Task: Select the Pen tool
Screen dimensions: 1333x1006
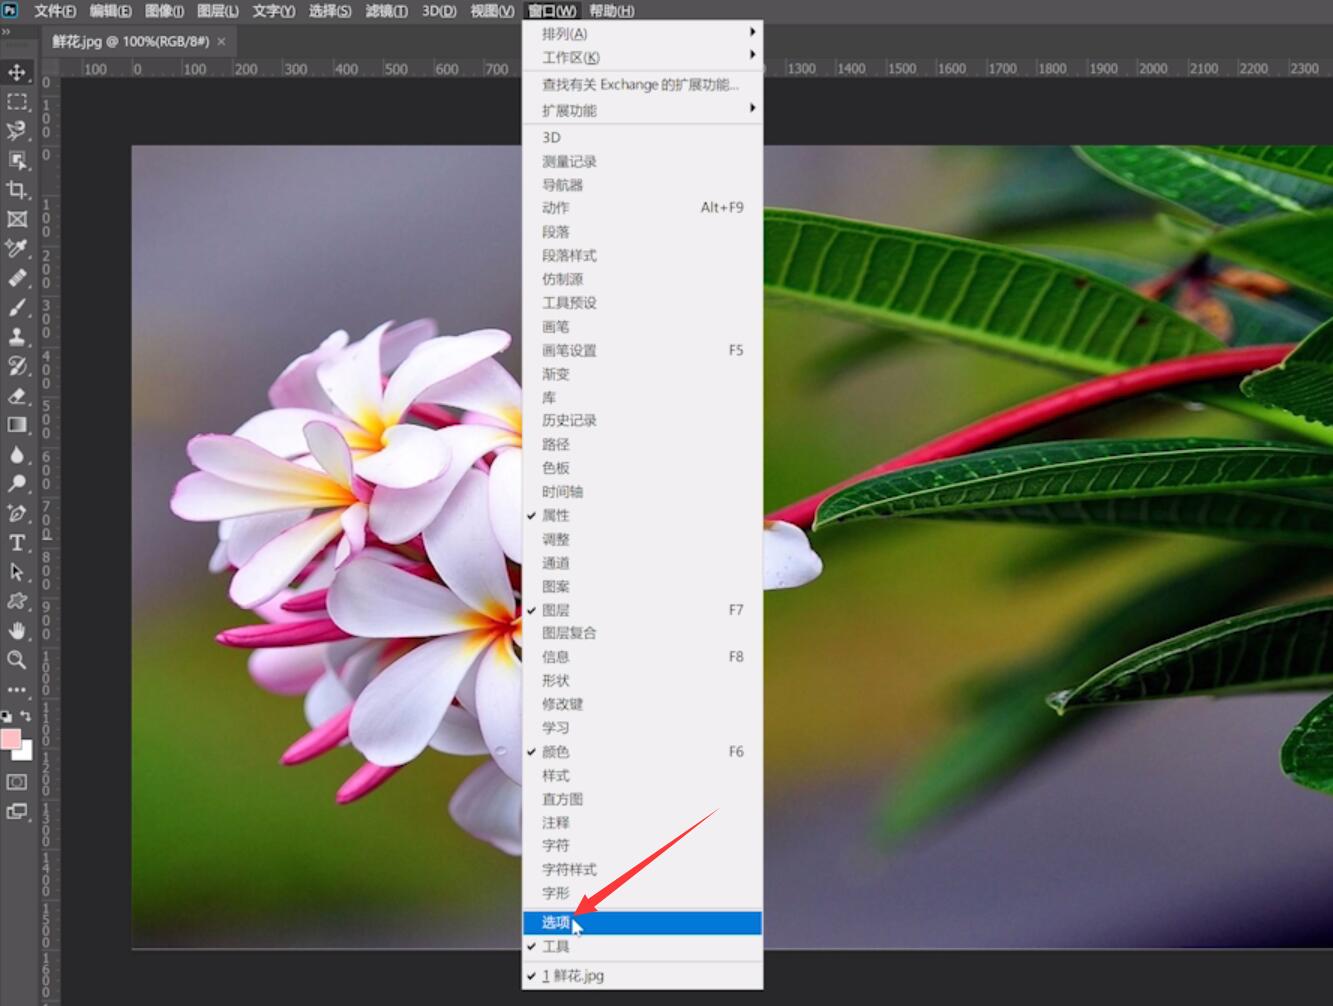Action: (x=17, y=513)
